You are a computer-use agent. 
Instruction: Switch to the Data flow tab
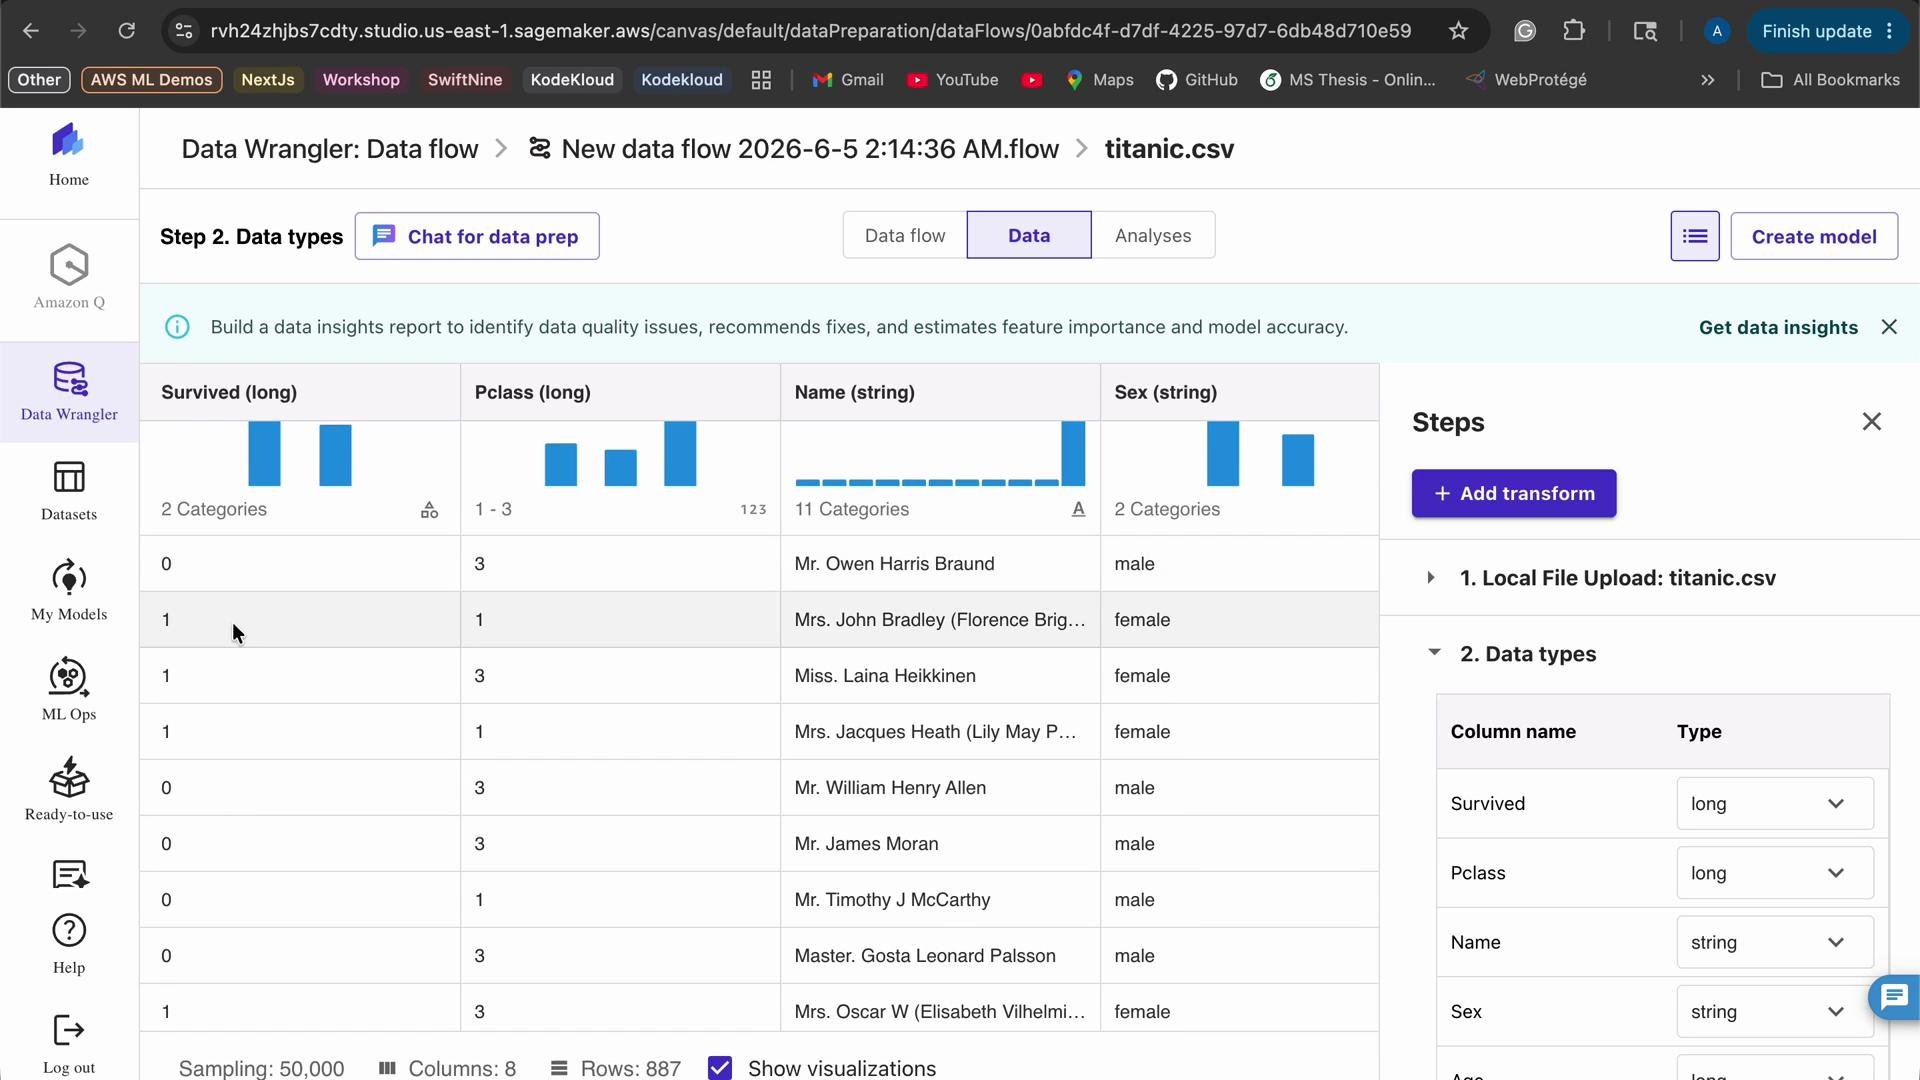904,236
